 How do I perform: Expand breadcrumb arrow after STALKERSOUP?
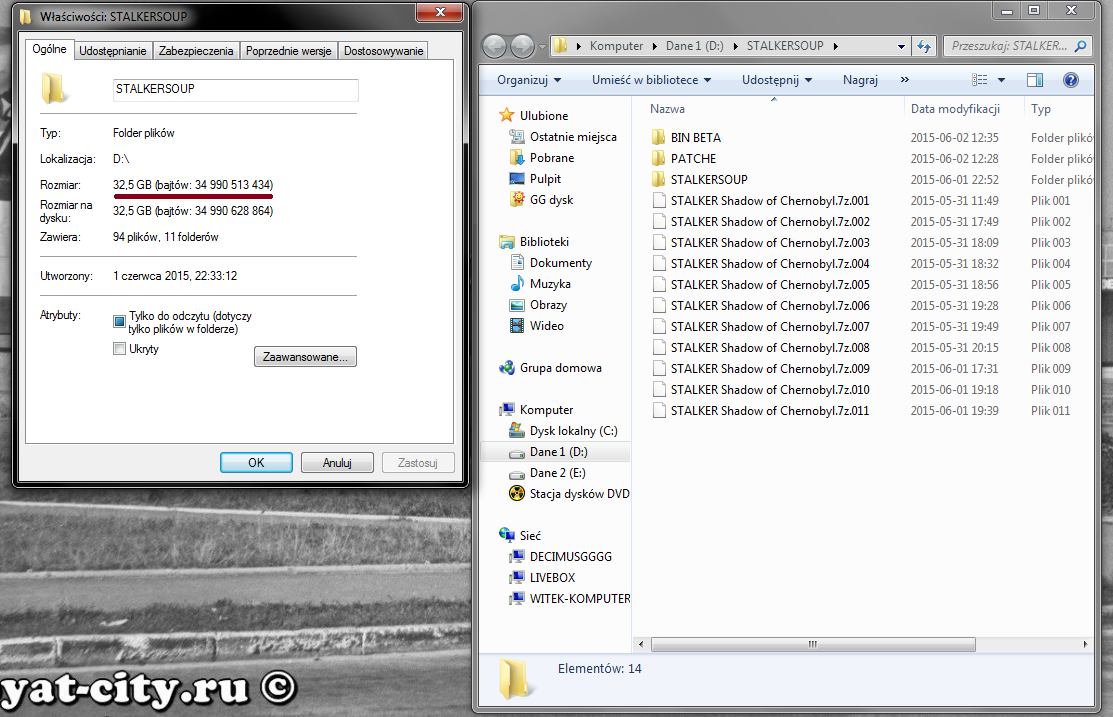click(x=836, y=46)
